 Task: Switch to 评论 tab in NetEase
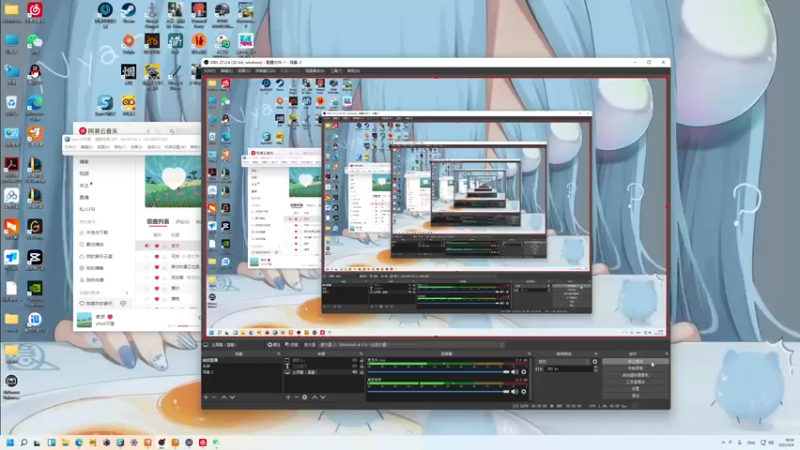(x=182, y=222)
